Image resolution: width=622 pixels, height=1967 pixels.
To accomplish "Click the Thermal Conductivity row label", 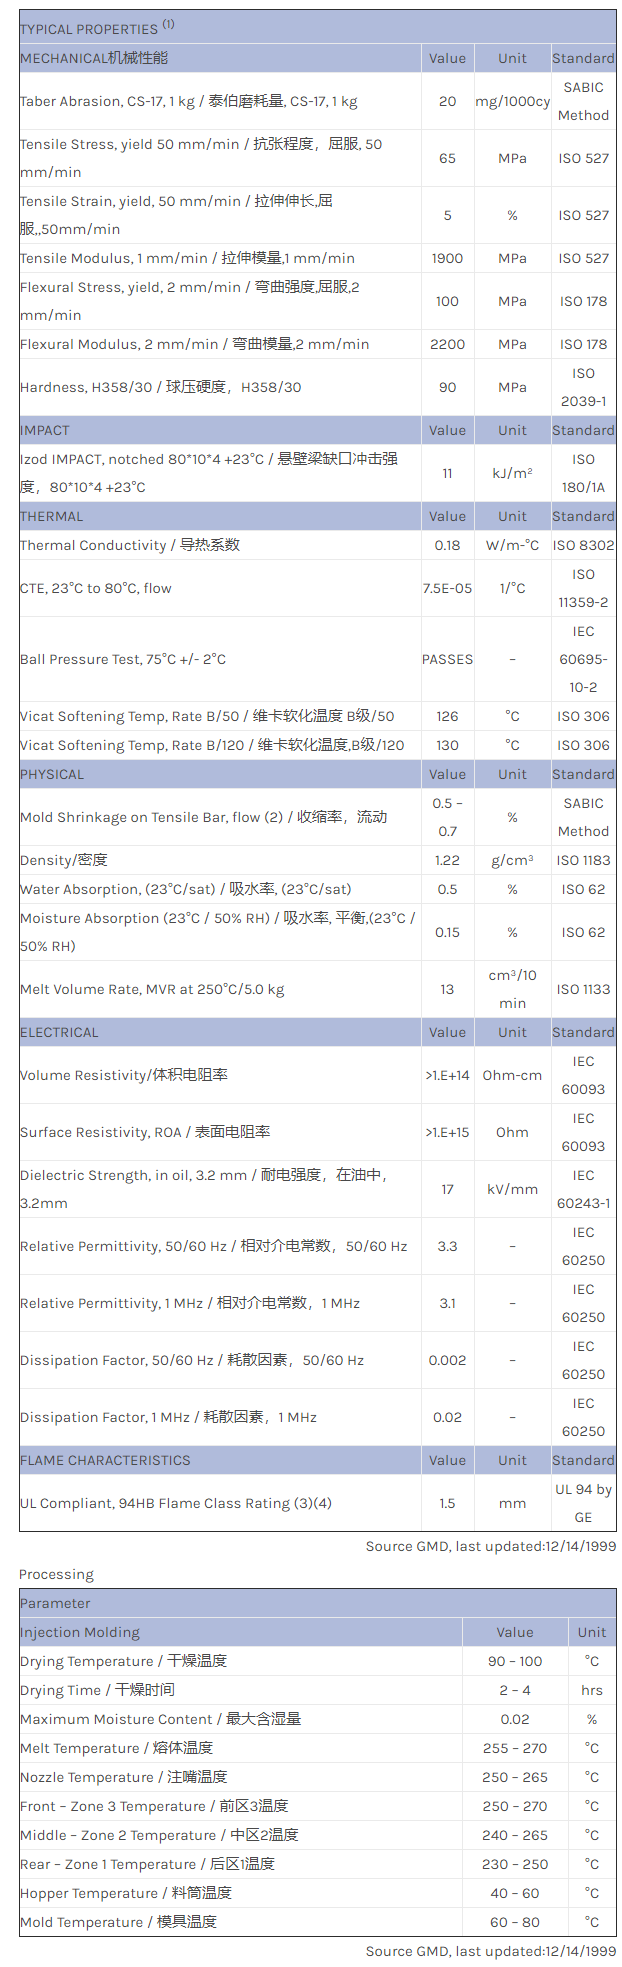I will 130,545.
